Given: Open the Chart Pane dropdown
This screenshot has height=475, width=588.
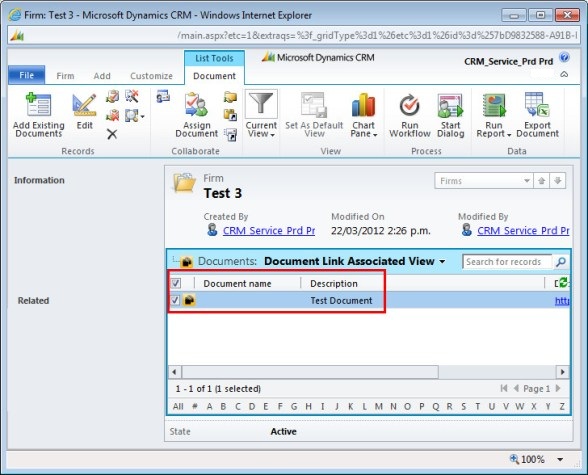Looking at the screenshot, I should coord(363,115).
